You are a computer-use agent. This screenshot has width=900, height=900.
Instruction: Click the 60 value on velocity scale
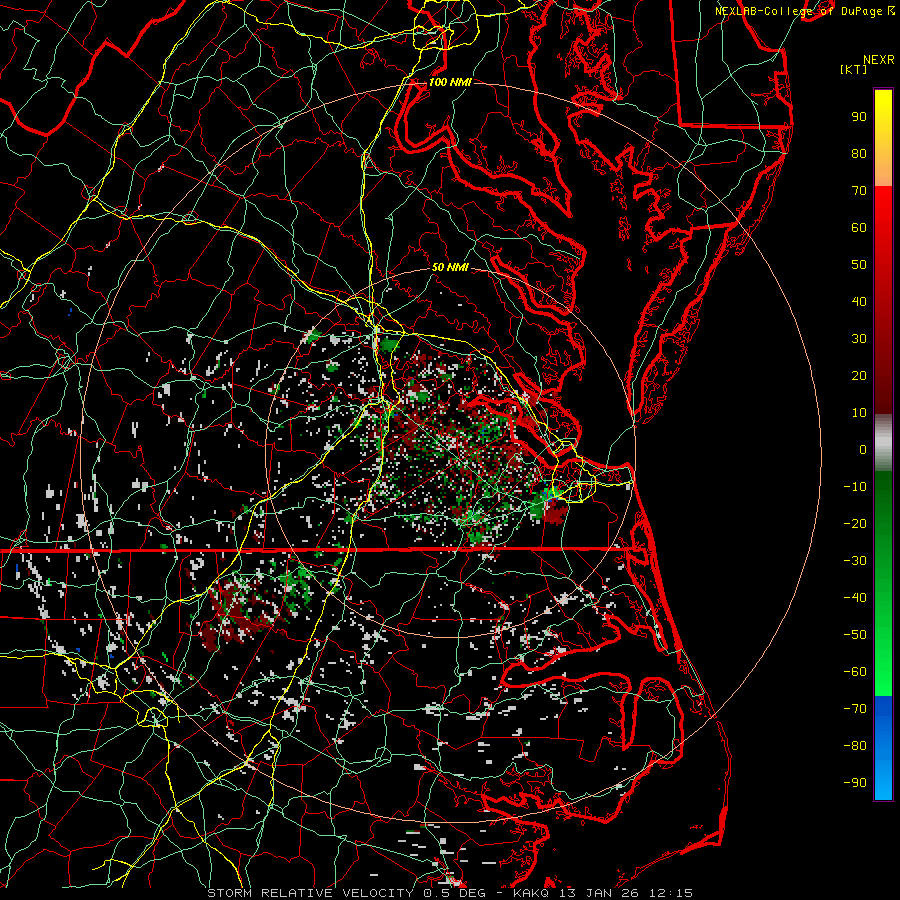pos(859,227)
